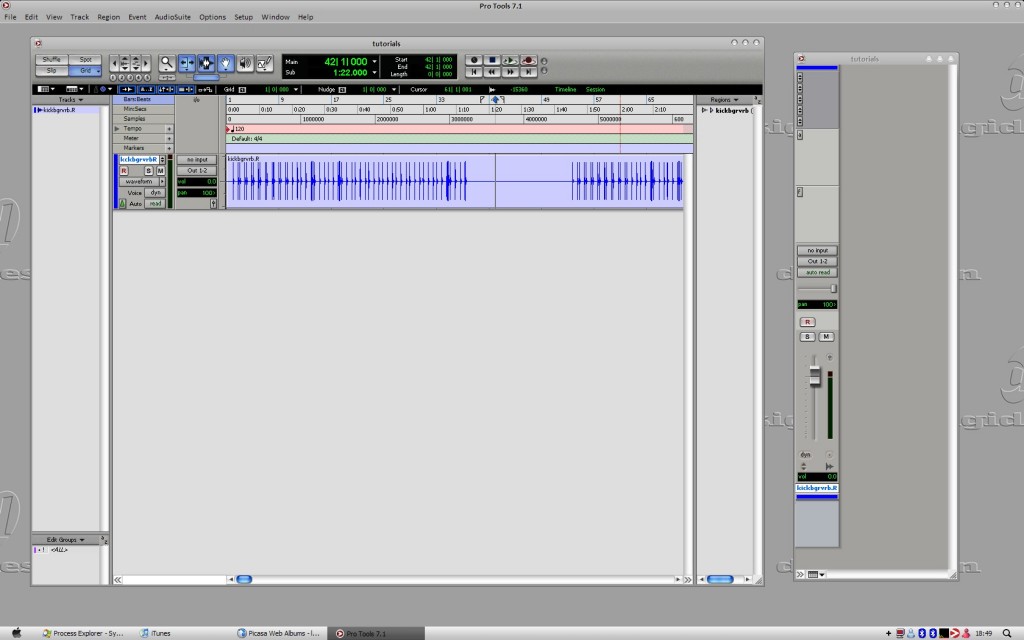
Task: Click the Selector tool icon
Action: click(206, 63)
